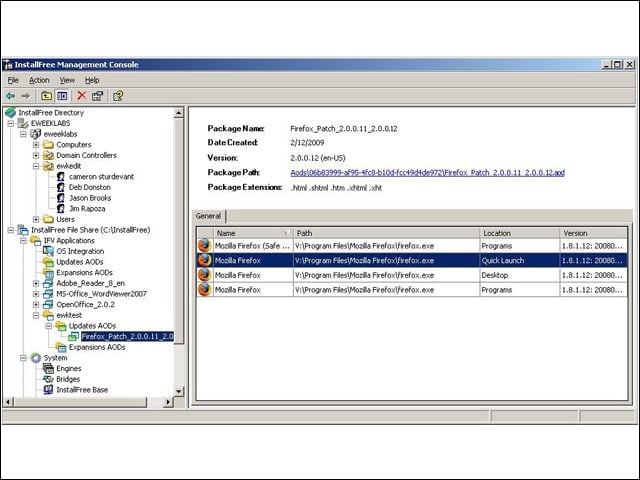Click the cameron sturdevant user icon
The width and height of the screenshot is (640, 480).
point(61,176)
